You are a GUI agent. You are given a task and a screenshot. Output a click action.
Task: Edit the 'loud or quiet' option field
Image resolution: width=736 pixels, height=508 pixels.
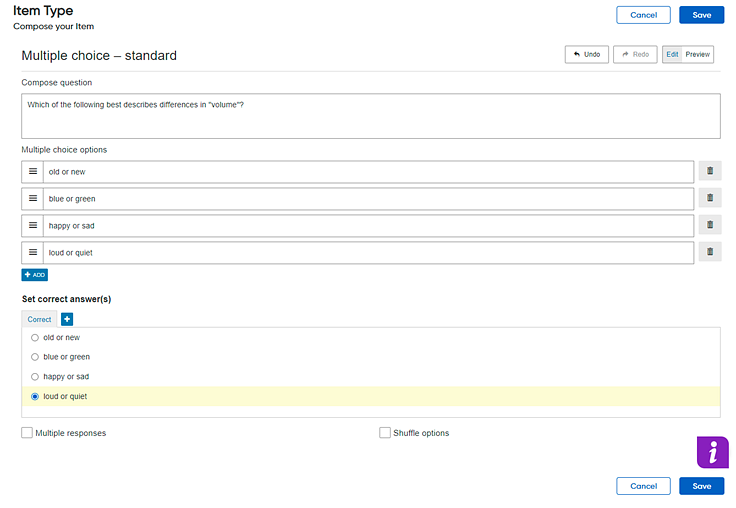[x=368, y=253]
